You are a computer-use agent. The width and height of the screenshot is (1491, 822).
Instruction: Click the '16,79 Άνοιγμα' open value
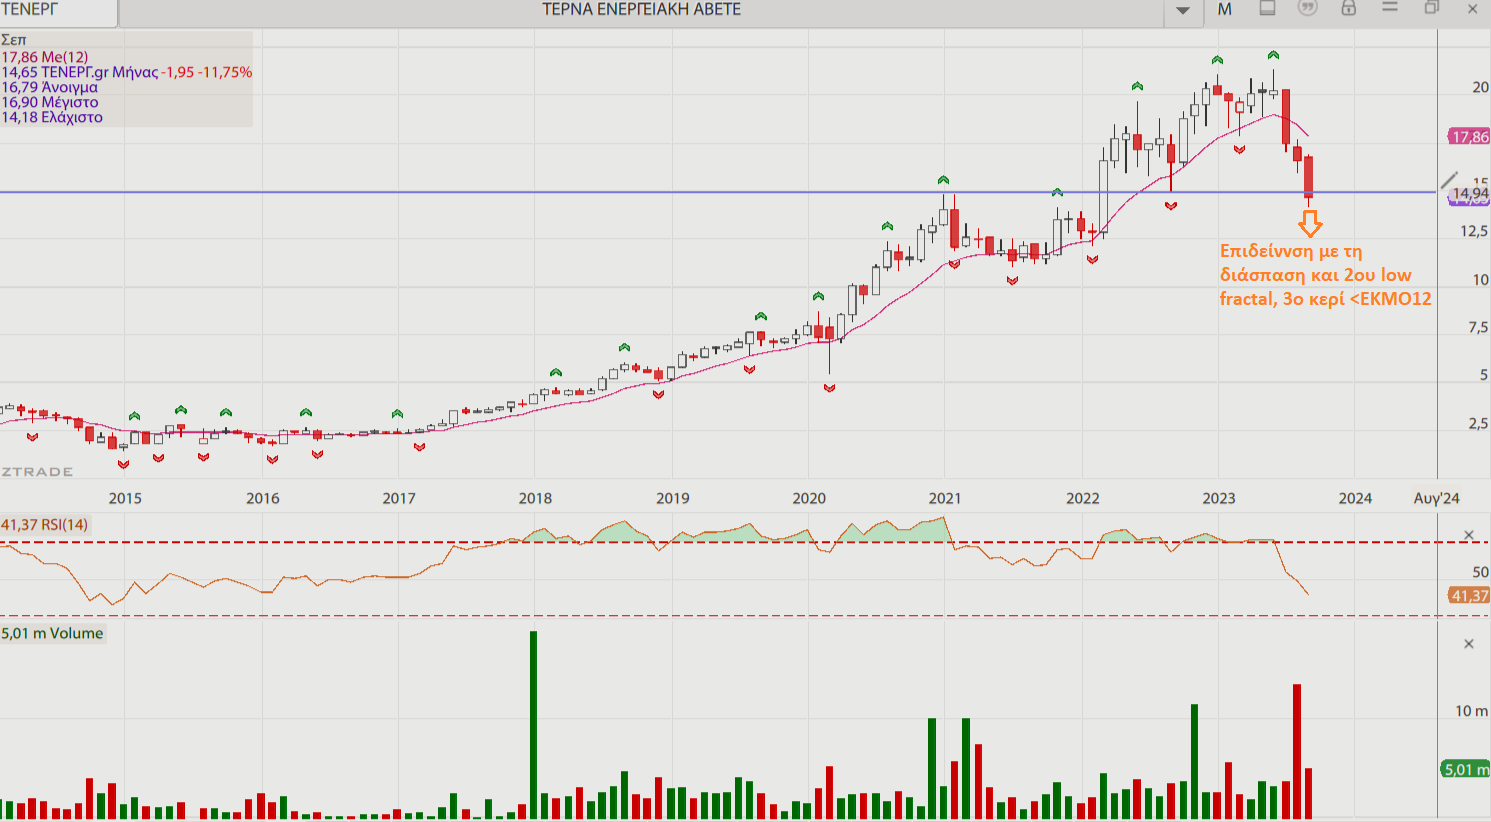click(x=50, y=87)
